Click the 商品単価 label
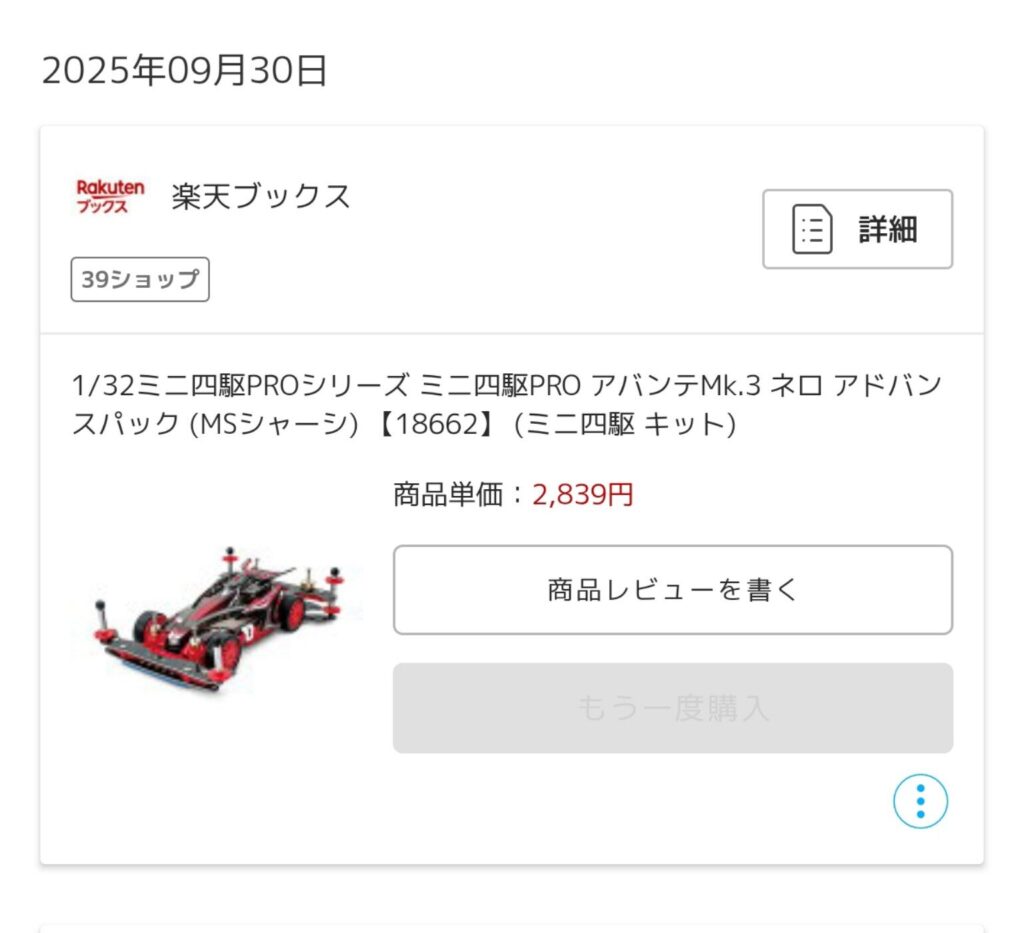 (x=448, y=494)
